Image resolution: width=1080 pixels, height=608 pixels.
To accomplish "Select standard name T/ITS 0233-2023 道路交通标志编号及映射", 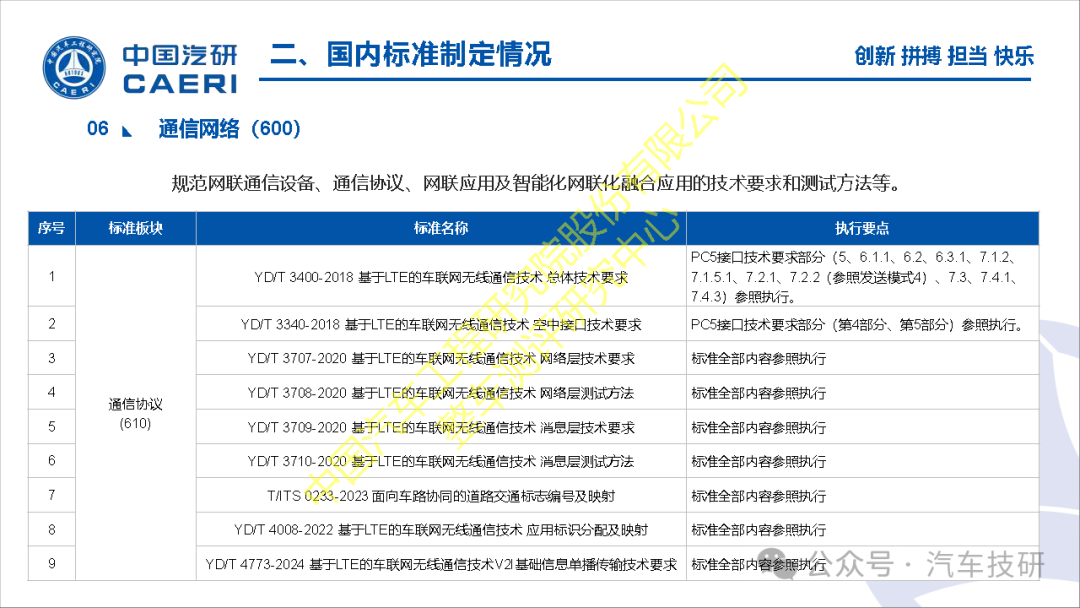I will tap(441, 496).
